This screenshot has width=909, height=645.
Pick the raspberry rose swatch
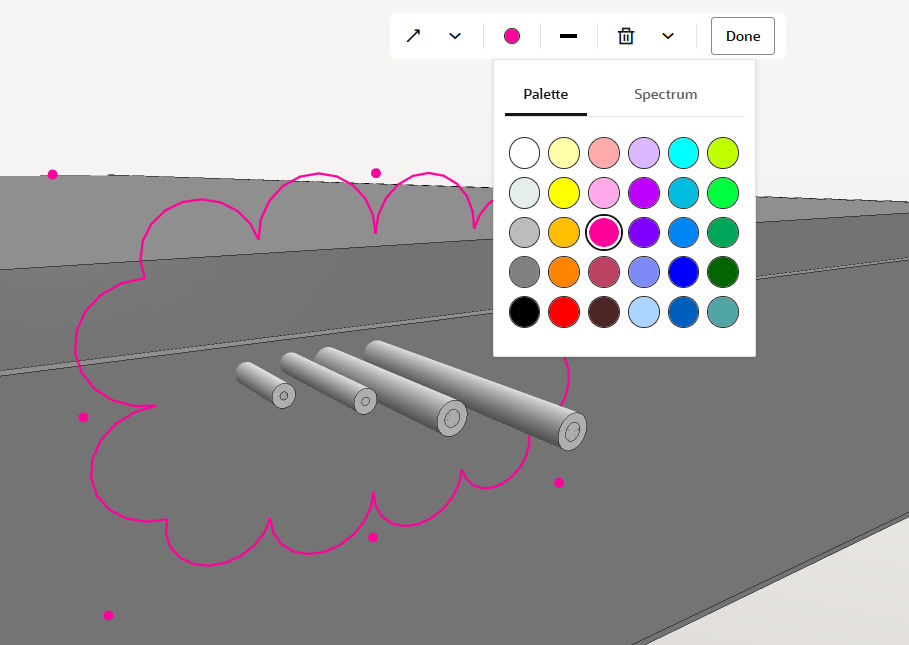(604, 272)
